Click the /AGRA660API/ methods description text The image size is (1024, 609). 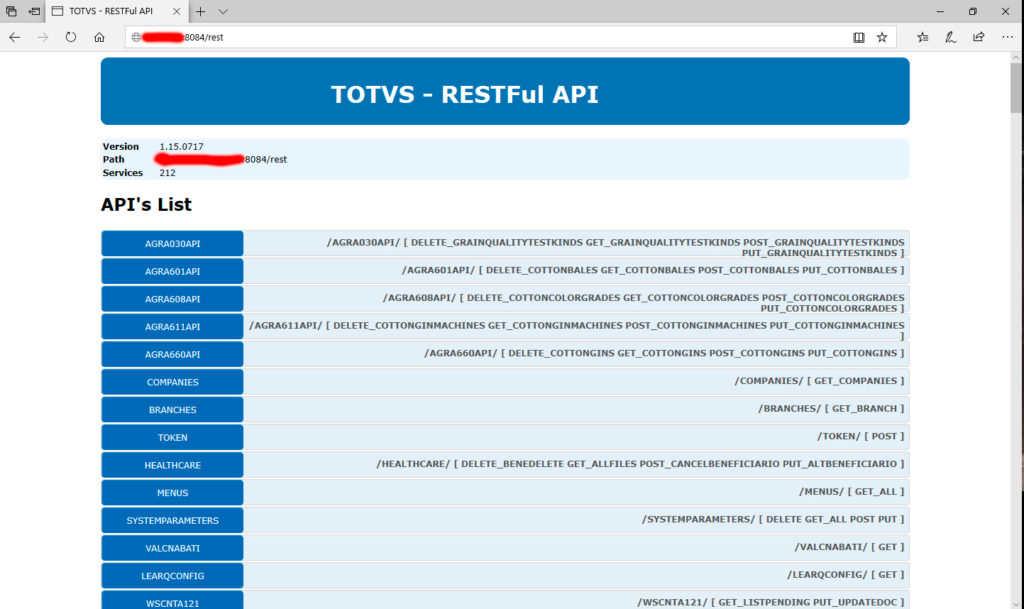click(x=664, y=353)
